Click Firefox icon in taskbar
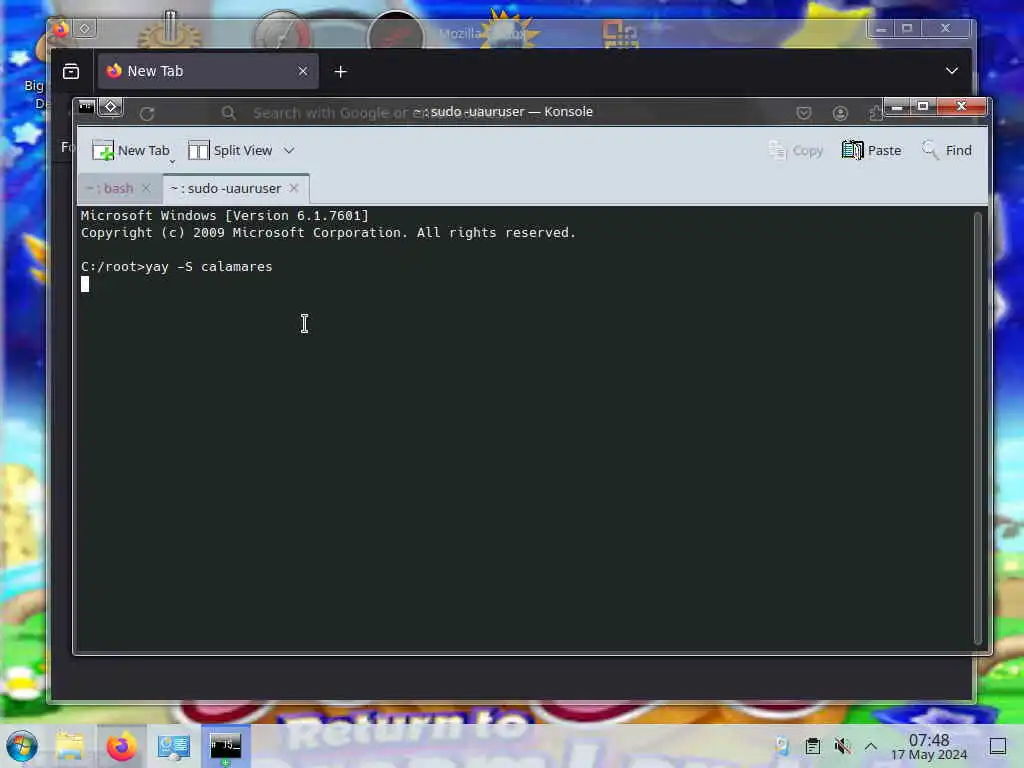 point(121,746)
